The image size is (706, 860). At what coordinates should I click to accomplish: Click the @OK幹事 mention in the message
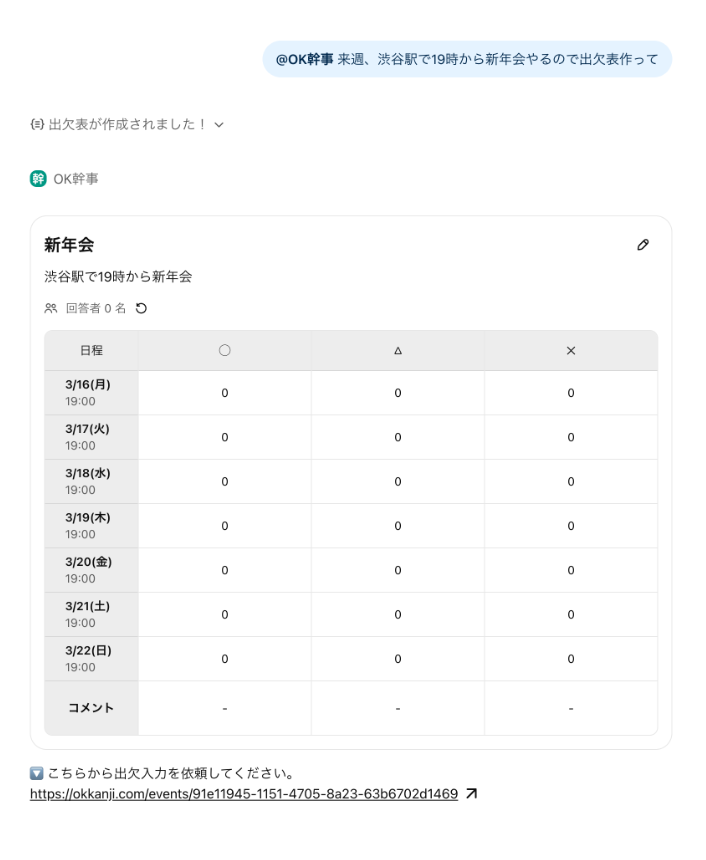[x=304, y=59]
